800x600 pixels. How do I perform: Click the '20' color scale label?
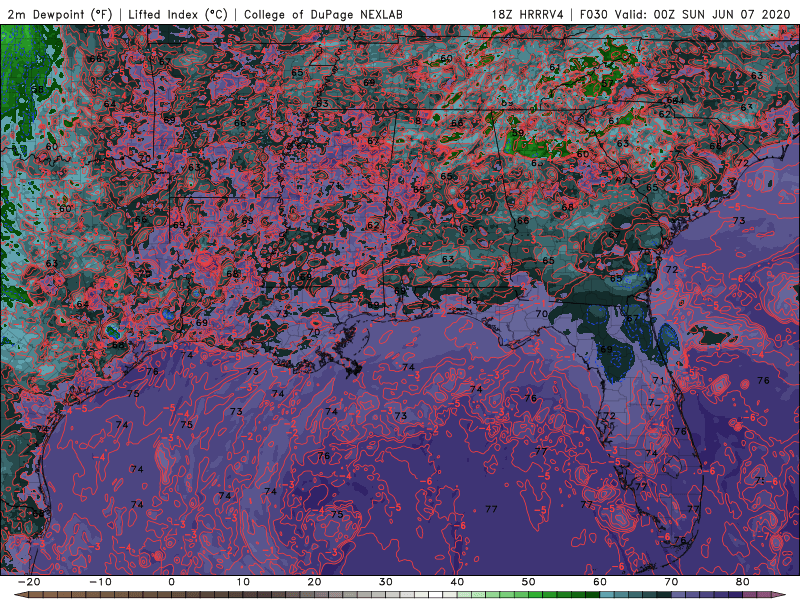pyautogui.click(x=314, y=582)
